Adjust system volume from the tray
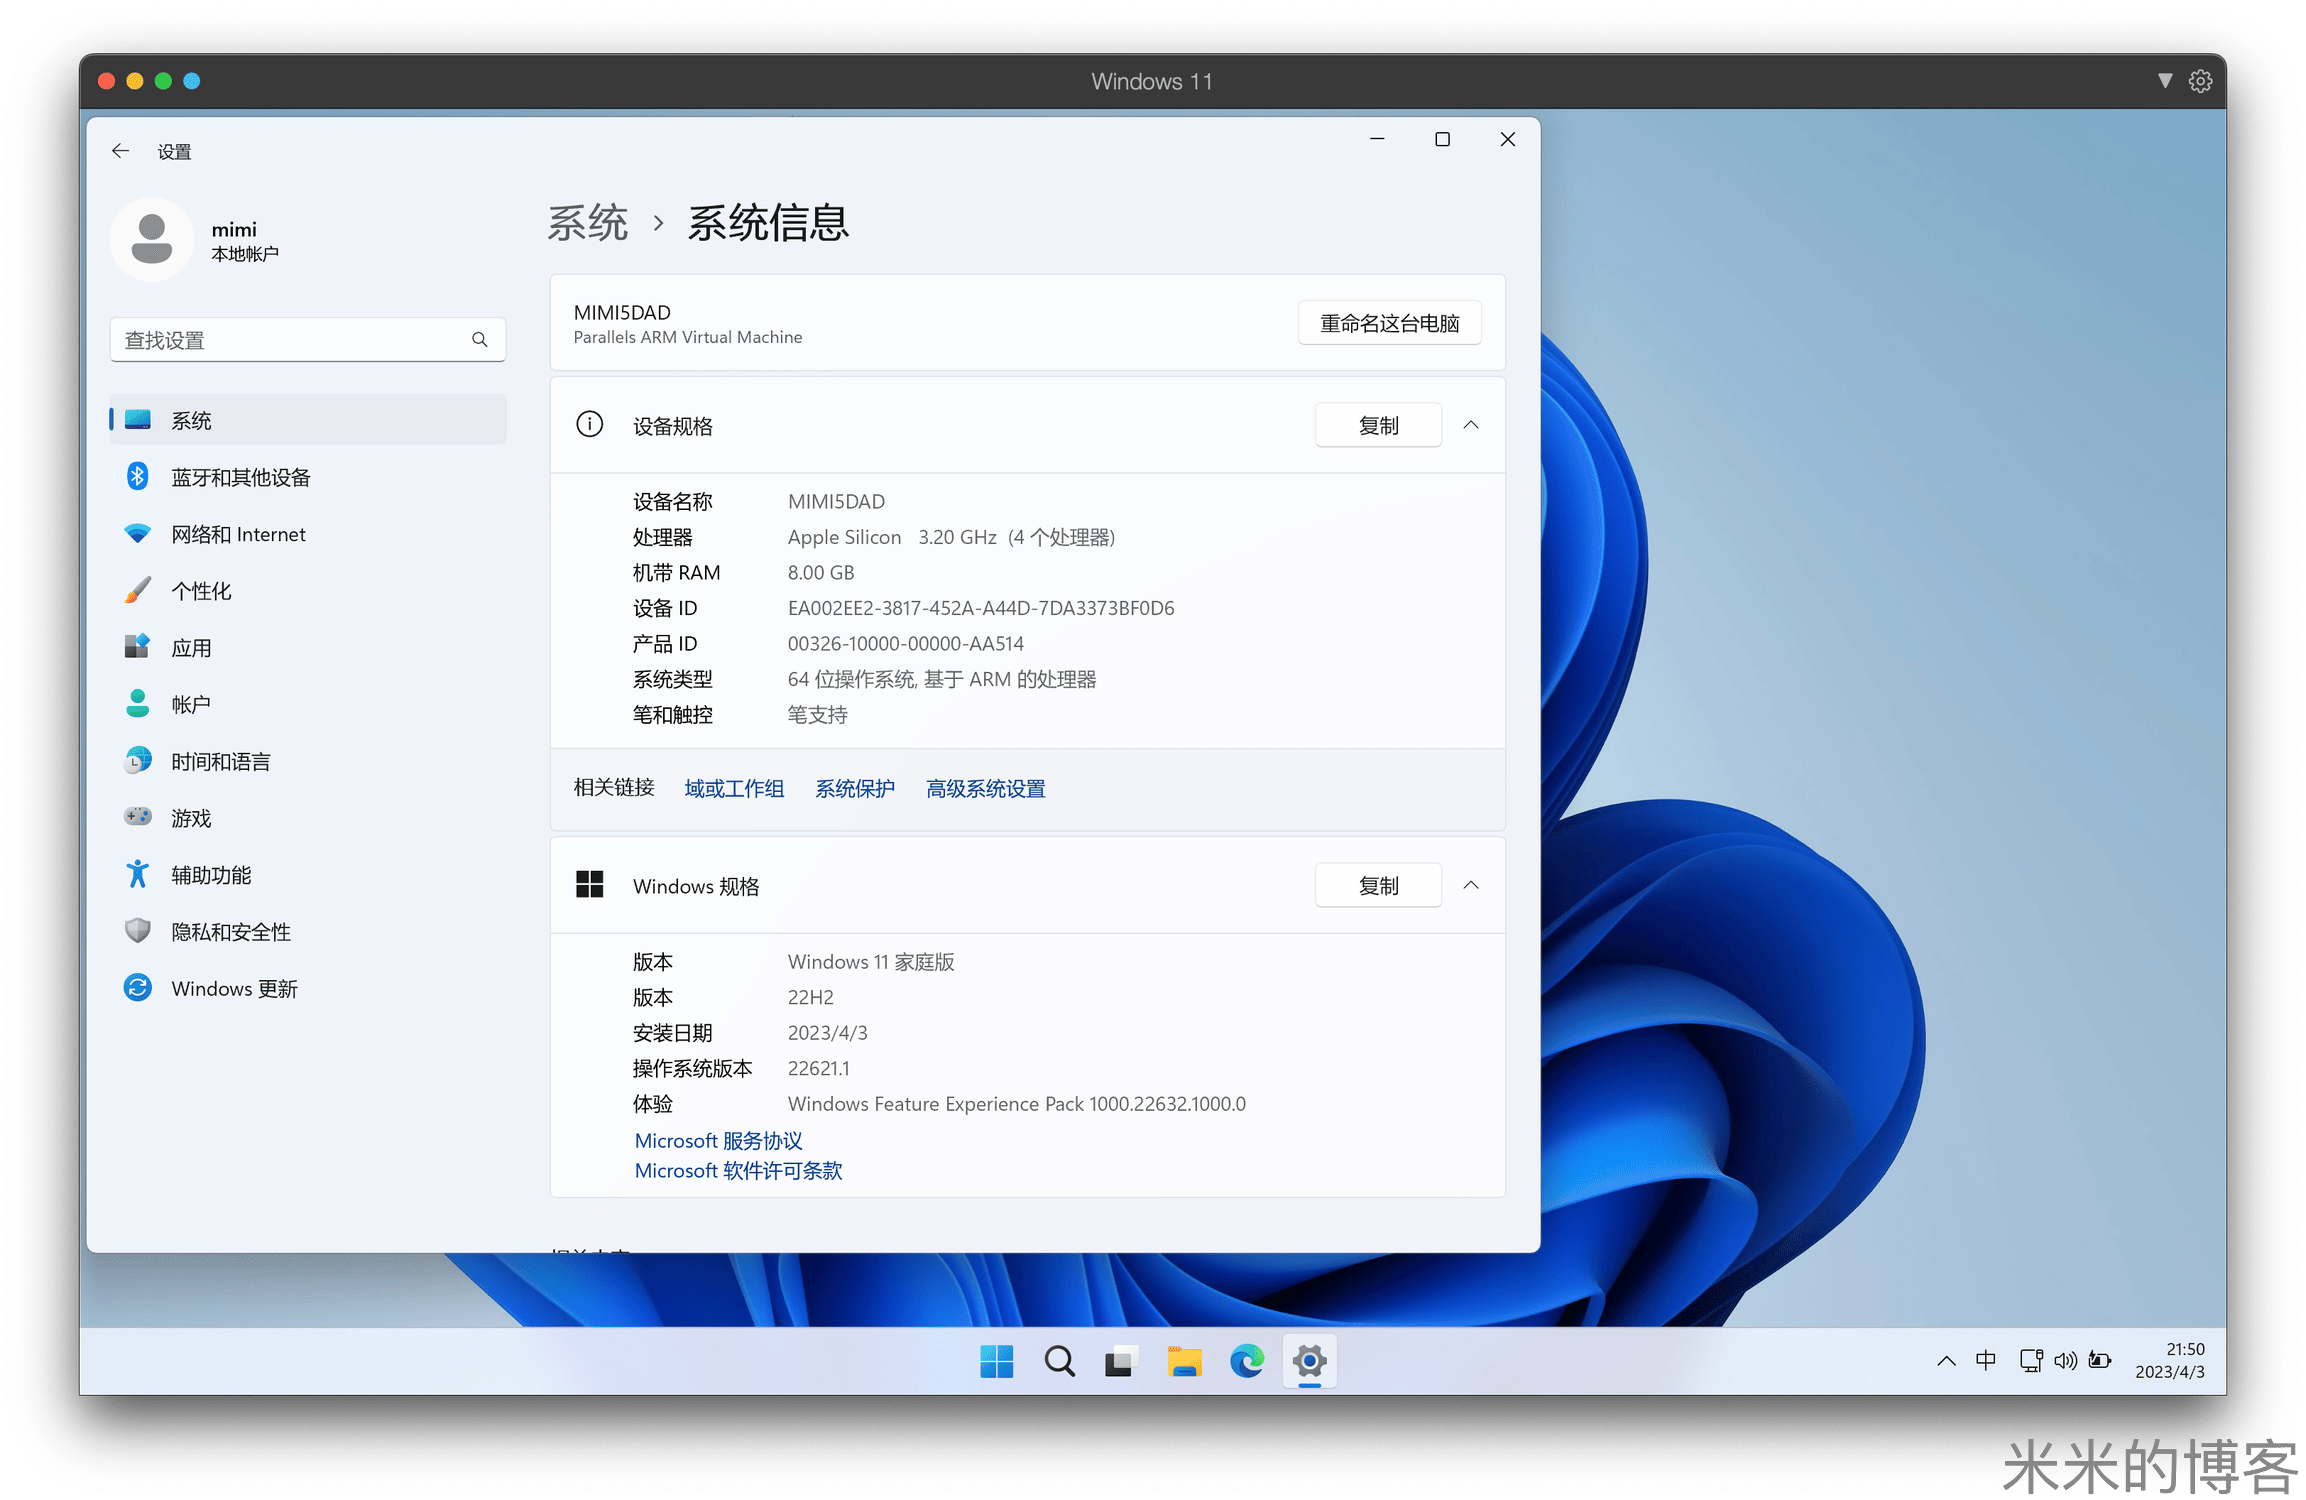The image size is (2306, 1500). pyautogui.click(x=2064, y=1360)
